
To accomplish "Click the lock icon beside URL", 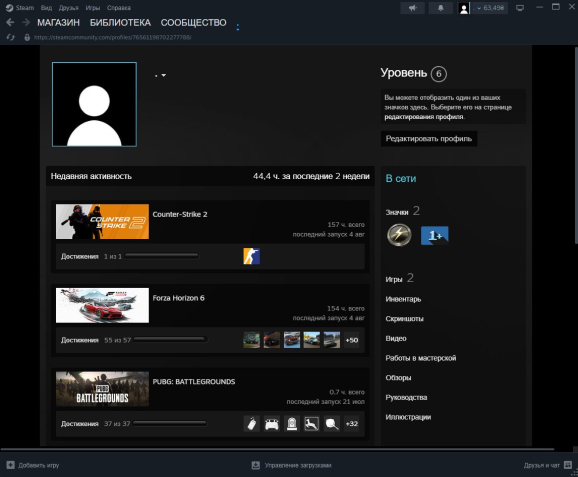I will pos(27,37).
